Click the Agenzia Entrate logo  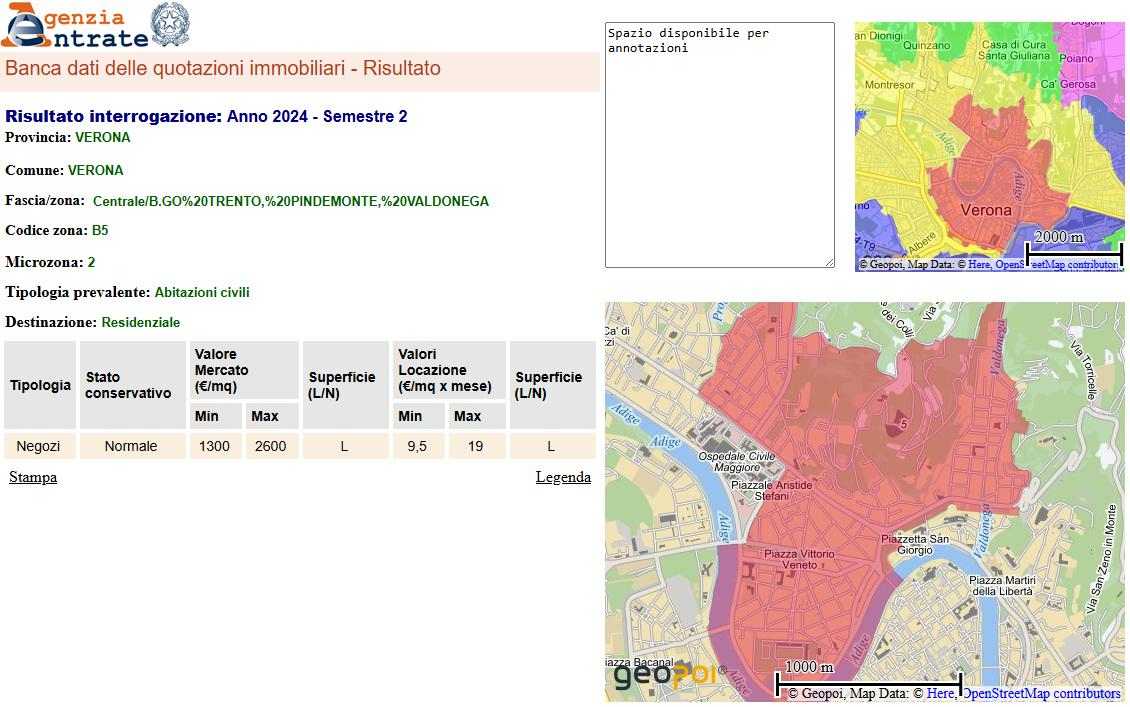coord(74,27)
